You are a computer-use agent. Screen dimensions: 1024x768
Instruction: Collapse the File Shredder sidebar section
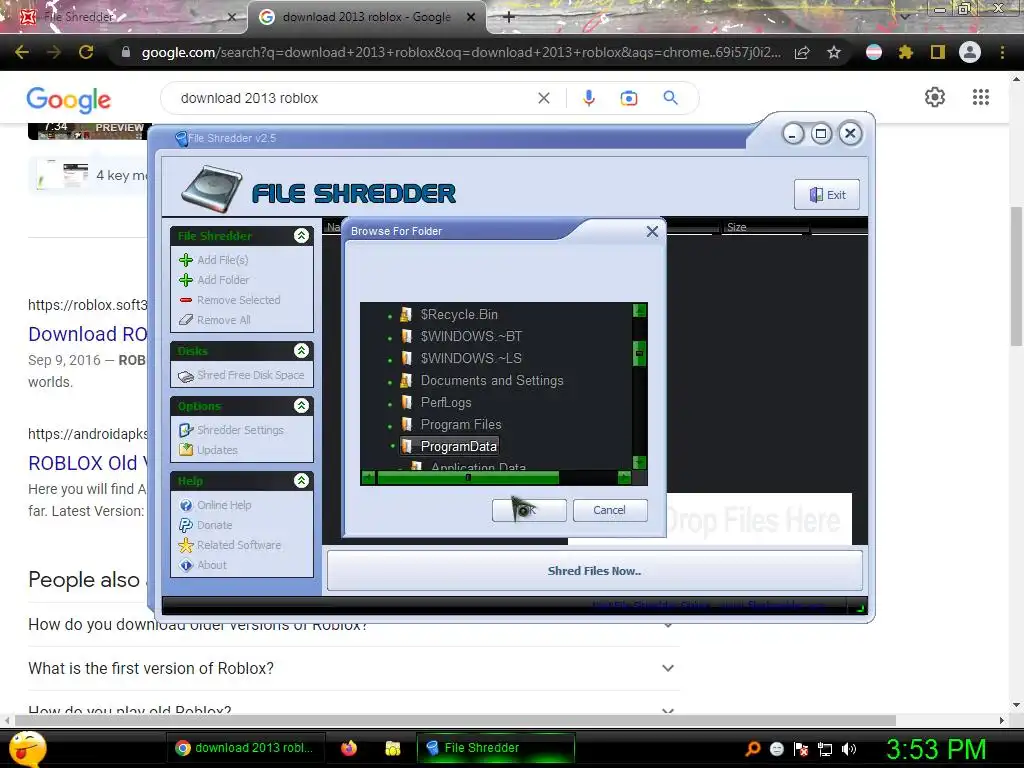click(x=301, y=236)
